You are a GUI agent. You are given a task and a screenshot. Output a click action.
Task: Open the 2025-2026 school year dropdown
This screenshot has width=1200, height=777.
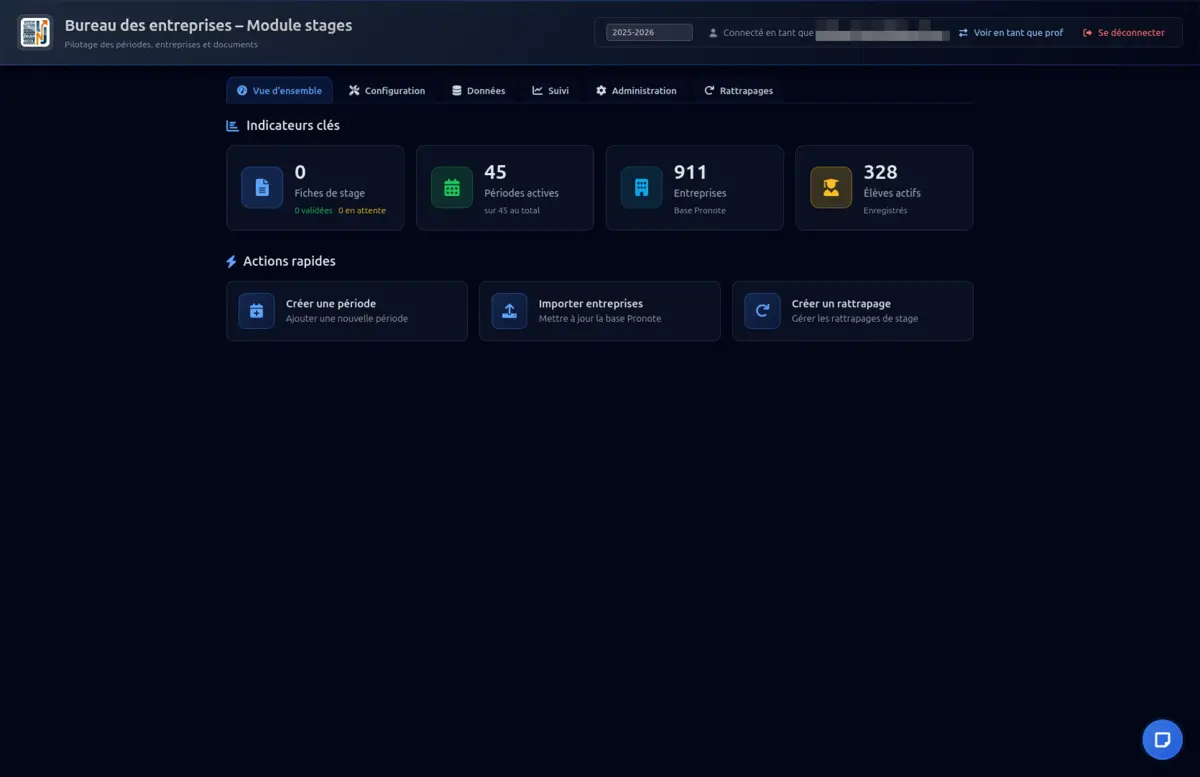click(x=649, y=33)
